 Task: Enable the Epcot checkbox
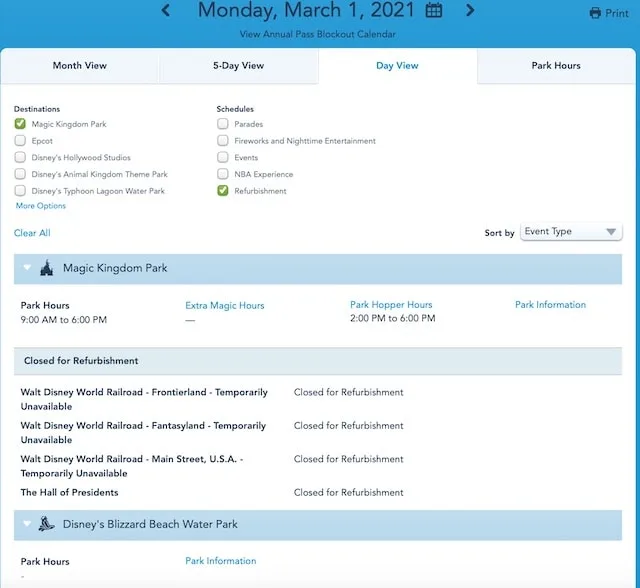(x=20, y=140)
